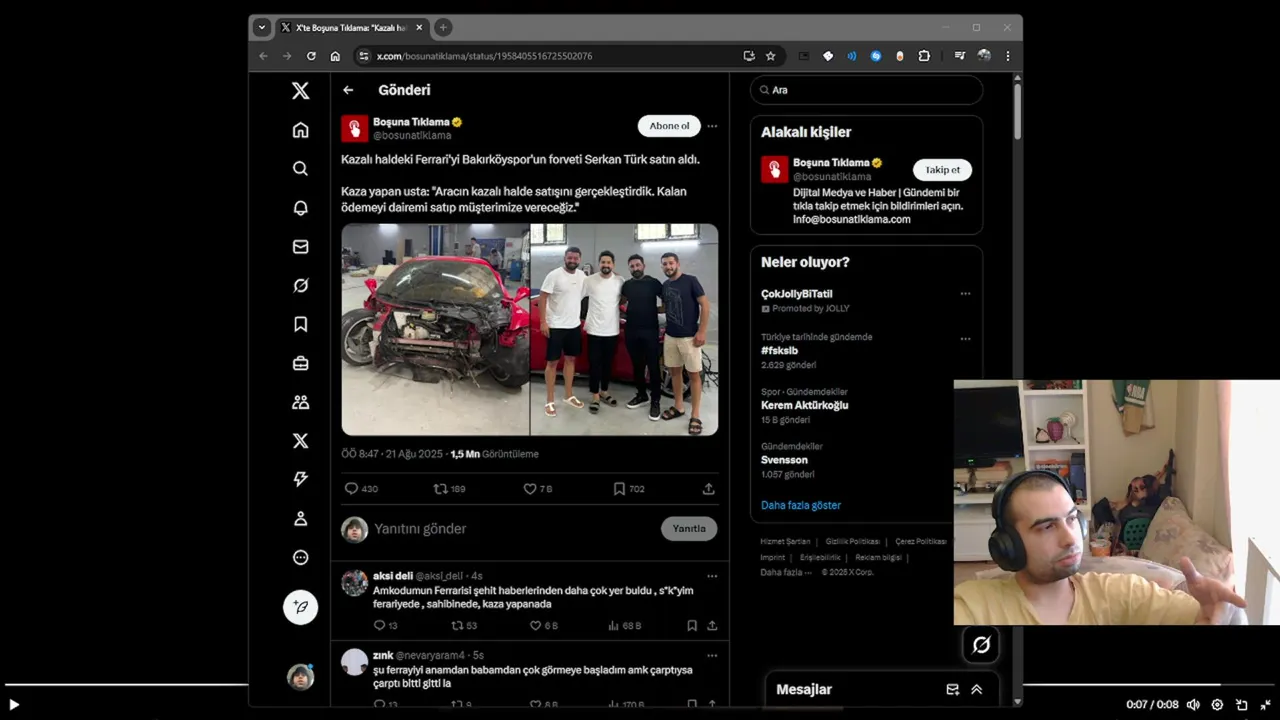1280x720 pixels.
Task: Exit fullscreen in the video player
Action: tap(1266, 704)
